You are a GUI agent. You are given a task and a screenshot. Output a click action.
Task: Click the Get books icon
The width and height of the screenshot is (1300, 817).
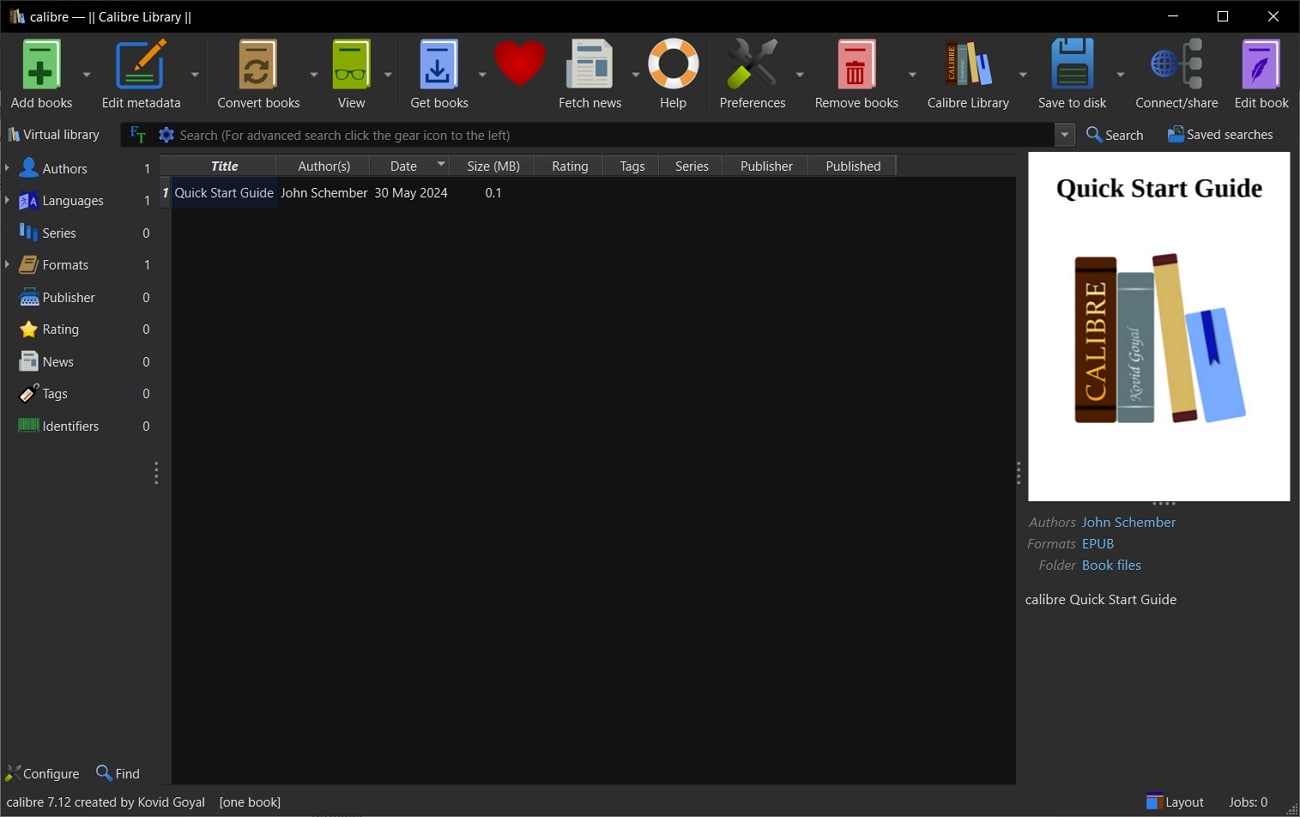[439, 65]
